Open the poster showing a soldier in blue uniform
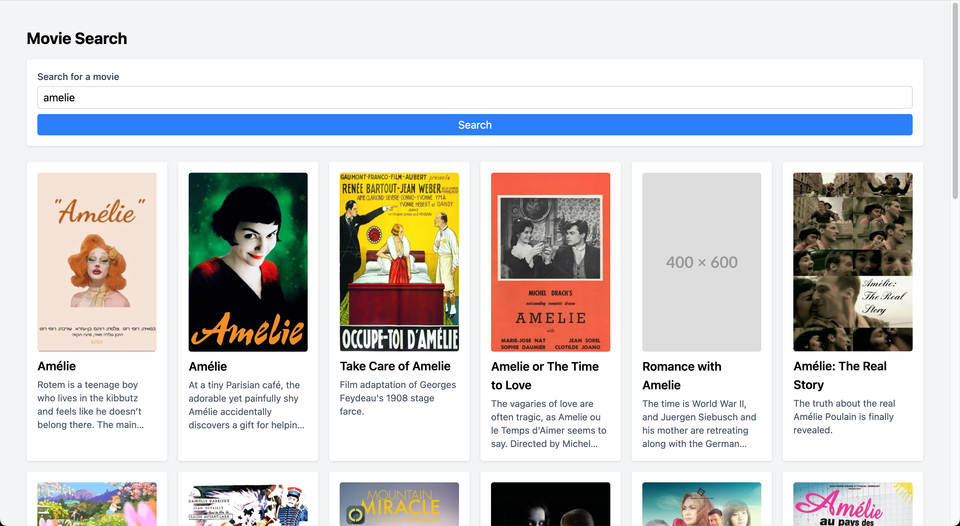This screenshot has height=526, width=960. click(x=248, y=504)
